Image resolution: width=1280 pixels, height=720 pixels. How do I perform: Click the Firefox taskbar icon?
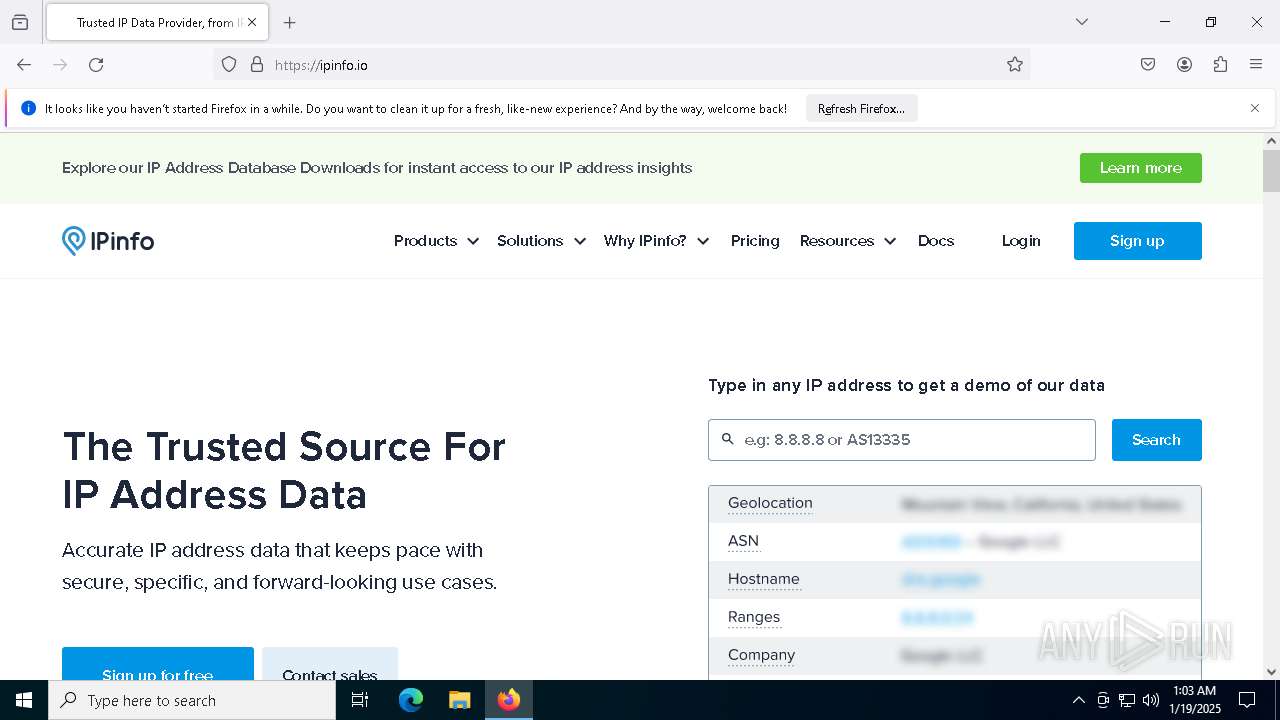tap(509, 700)
